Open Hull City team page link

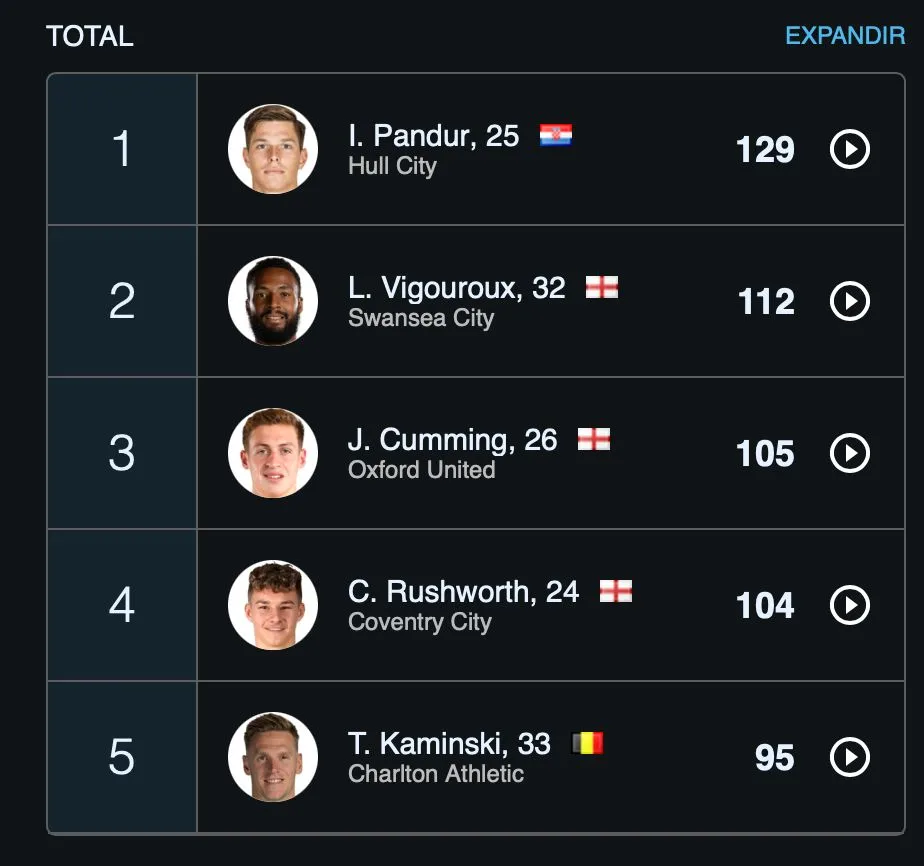(x=392, y=167)
